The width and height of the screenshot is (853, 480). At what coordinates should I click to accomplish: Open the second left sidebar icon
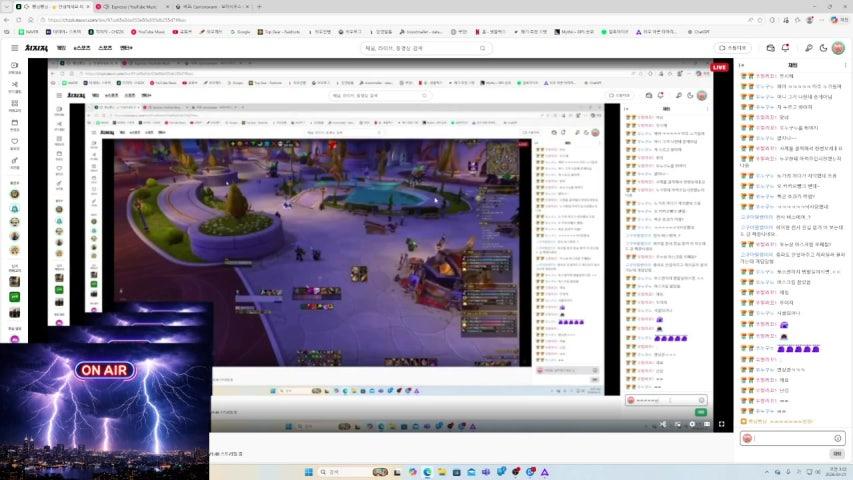[x=15, y=87]
